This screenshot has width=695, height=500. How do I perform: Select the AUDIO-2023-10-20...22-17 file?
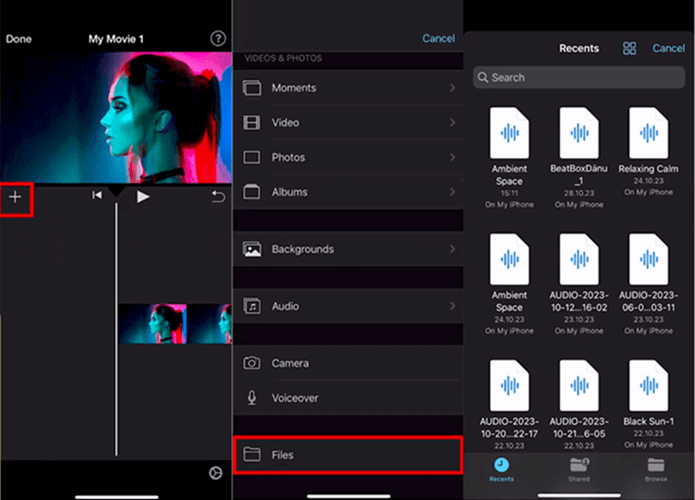(x=509, y=405)
